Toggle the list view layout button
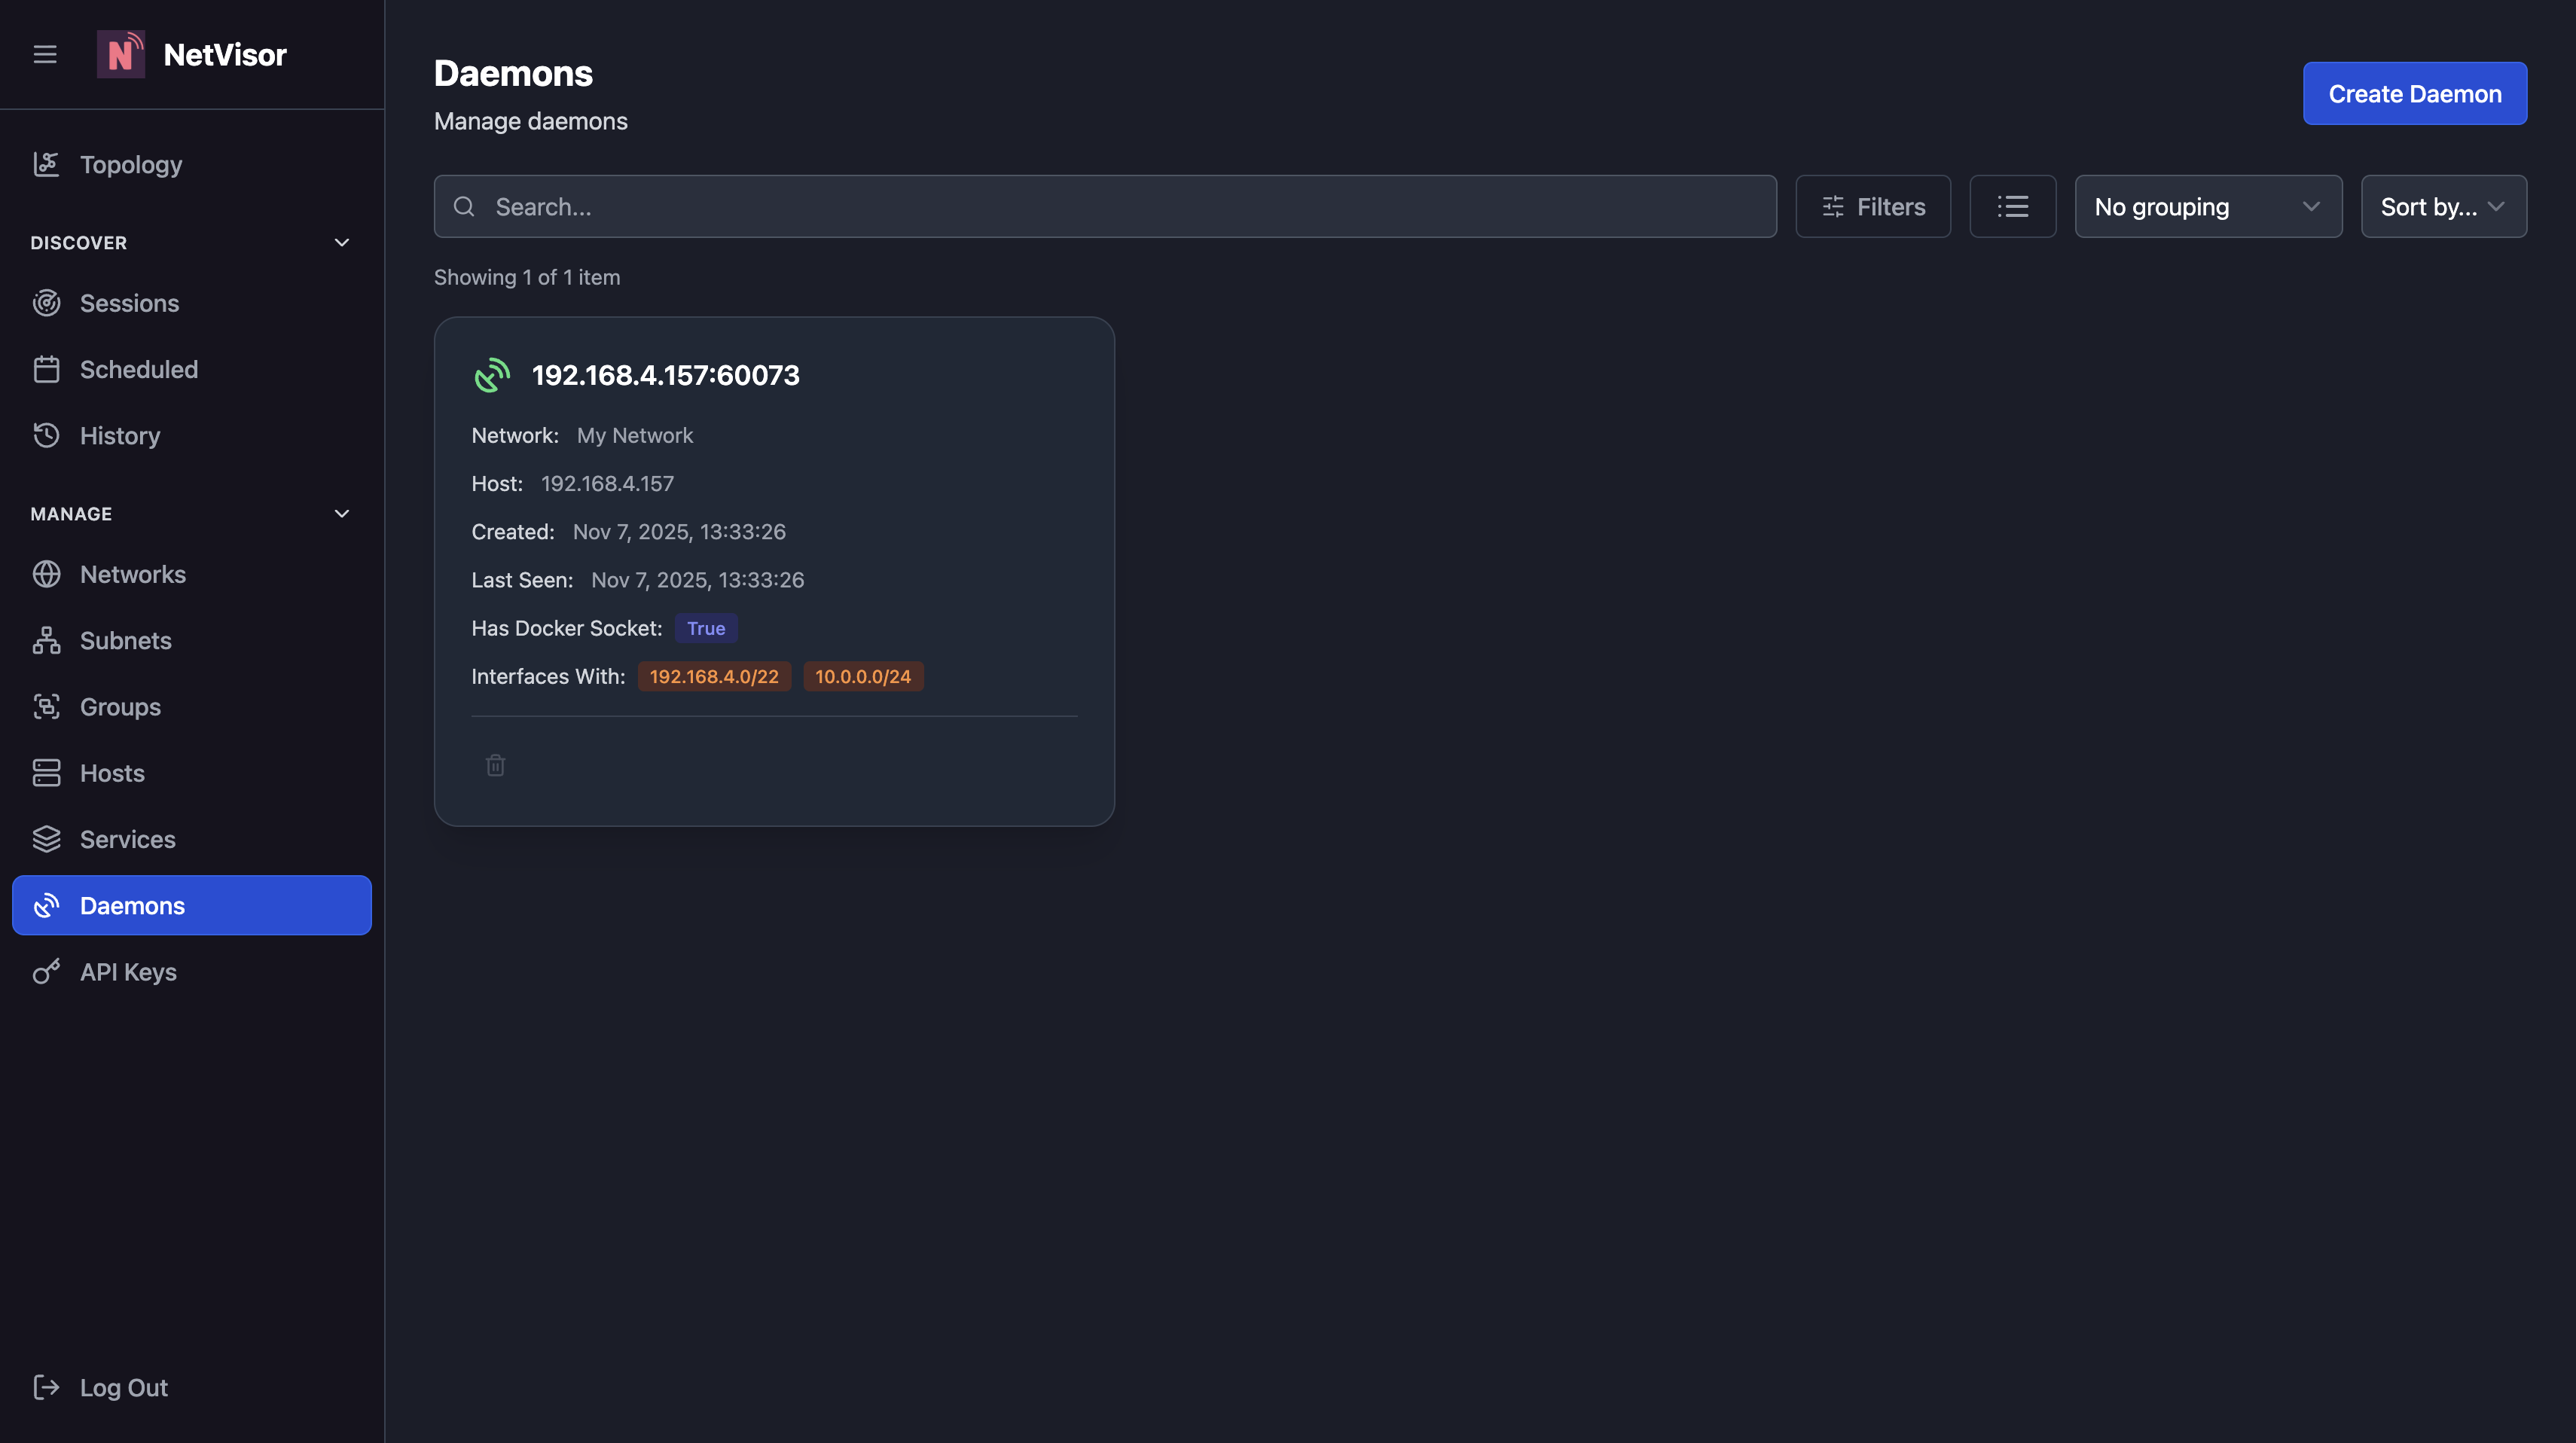Viewport: 2576px width, 1443px height. 2013,206
